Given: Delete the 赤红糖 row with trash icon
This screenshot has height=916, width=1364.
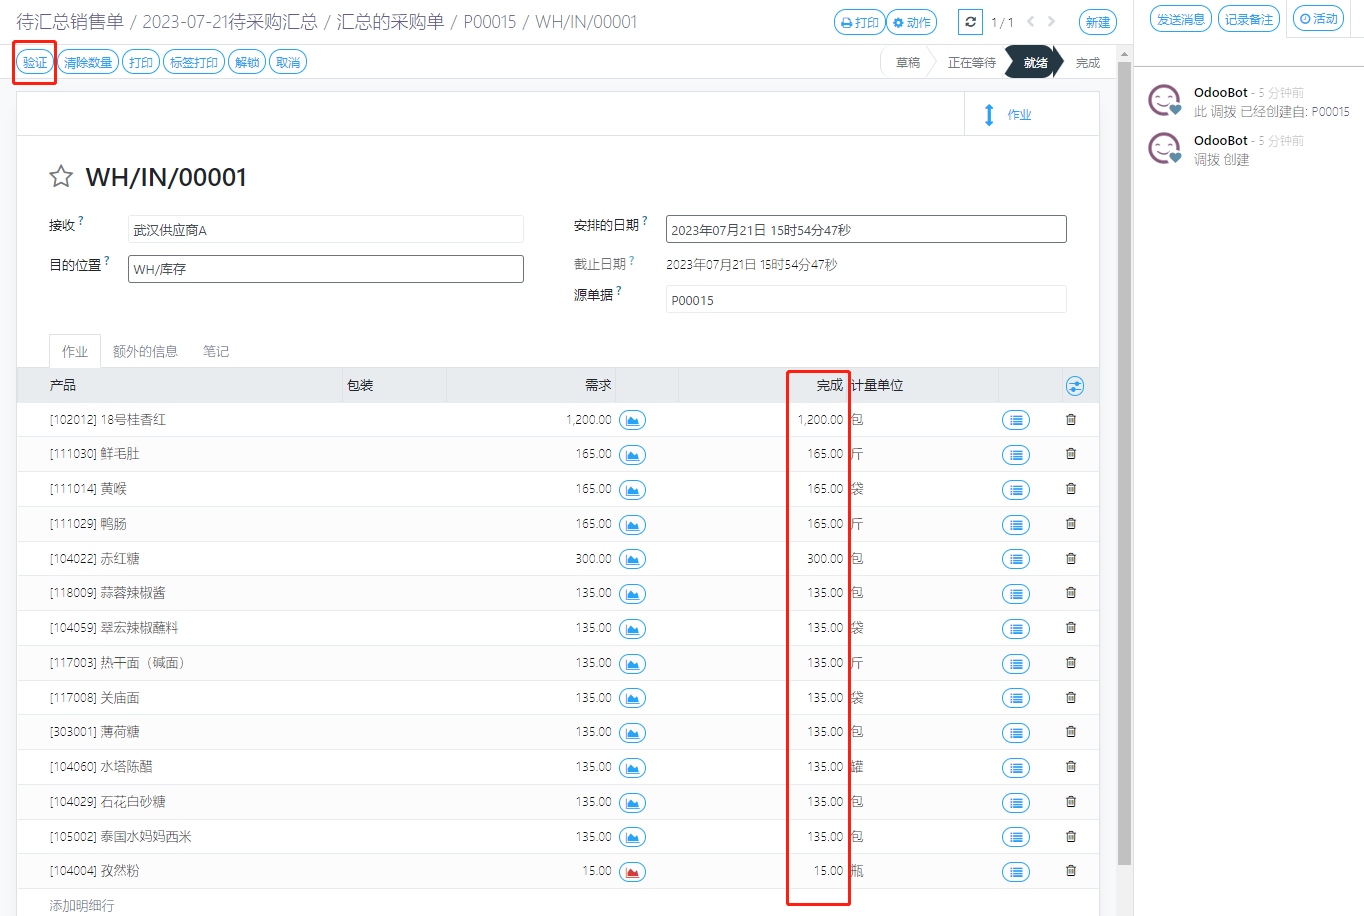Looking at the screenshot, I should 1071,559.
